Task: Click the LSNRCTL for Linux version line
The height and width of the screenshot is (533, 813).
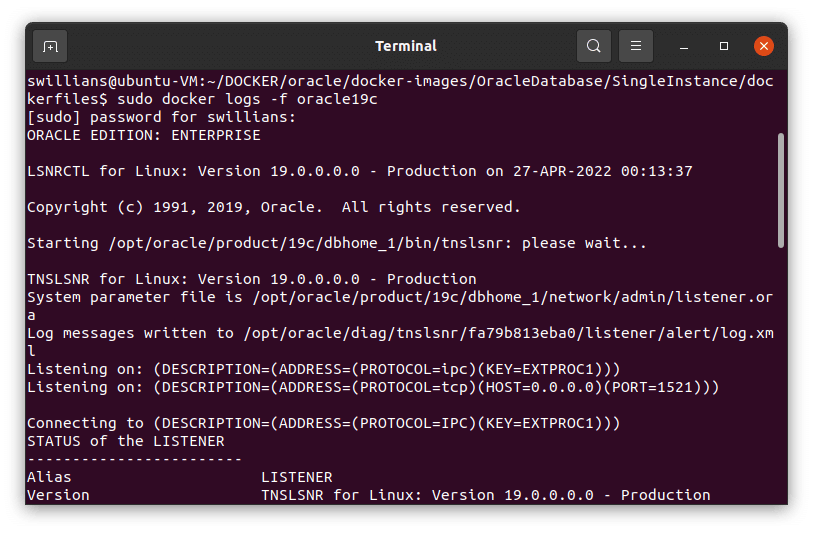Action: pyautogui.click(x=359, y=171)
